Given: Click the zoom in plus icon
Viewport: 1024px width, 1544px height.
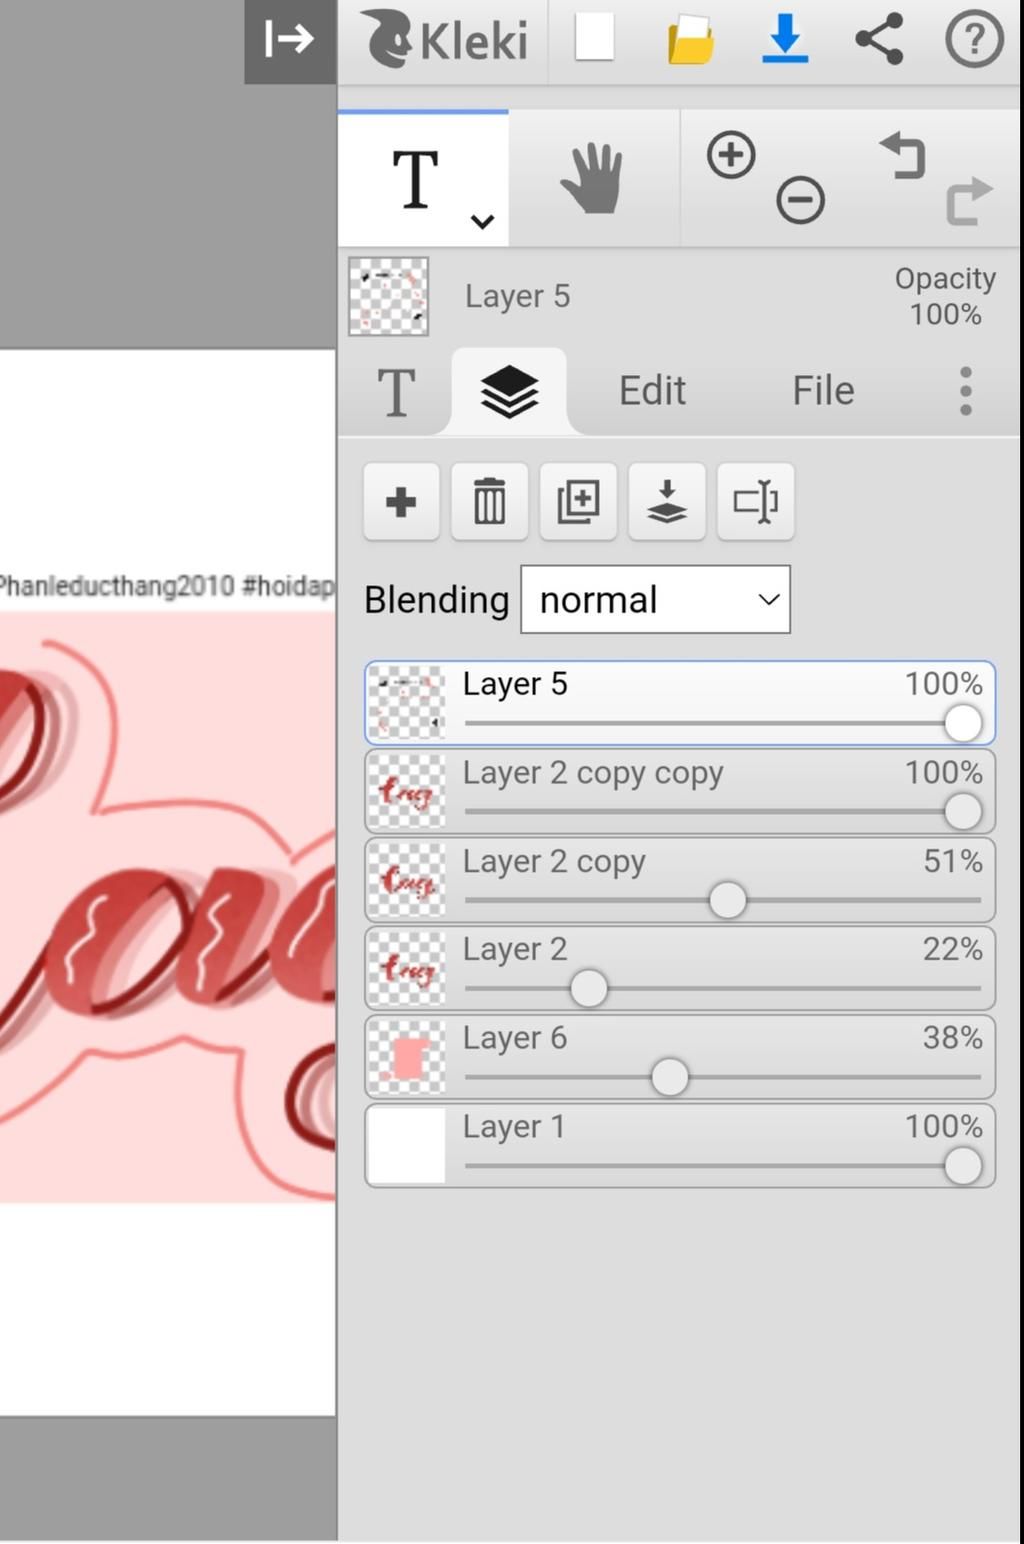Looking at the screenshot, I should pos(731,155).
